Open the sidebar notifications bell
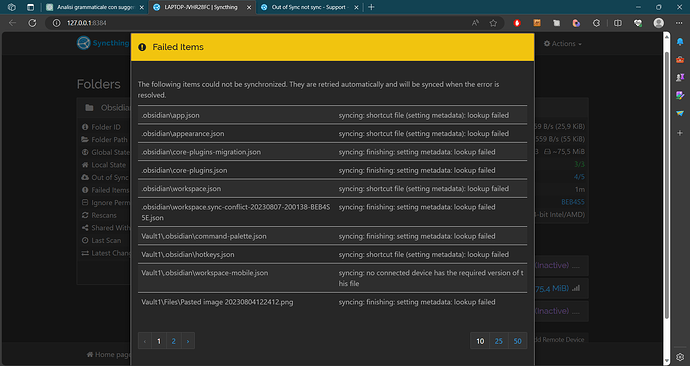Image resolution: width=690 pixels, height=366 pixels. click(x=680, y=42)
